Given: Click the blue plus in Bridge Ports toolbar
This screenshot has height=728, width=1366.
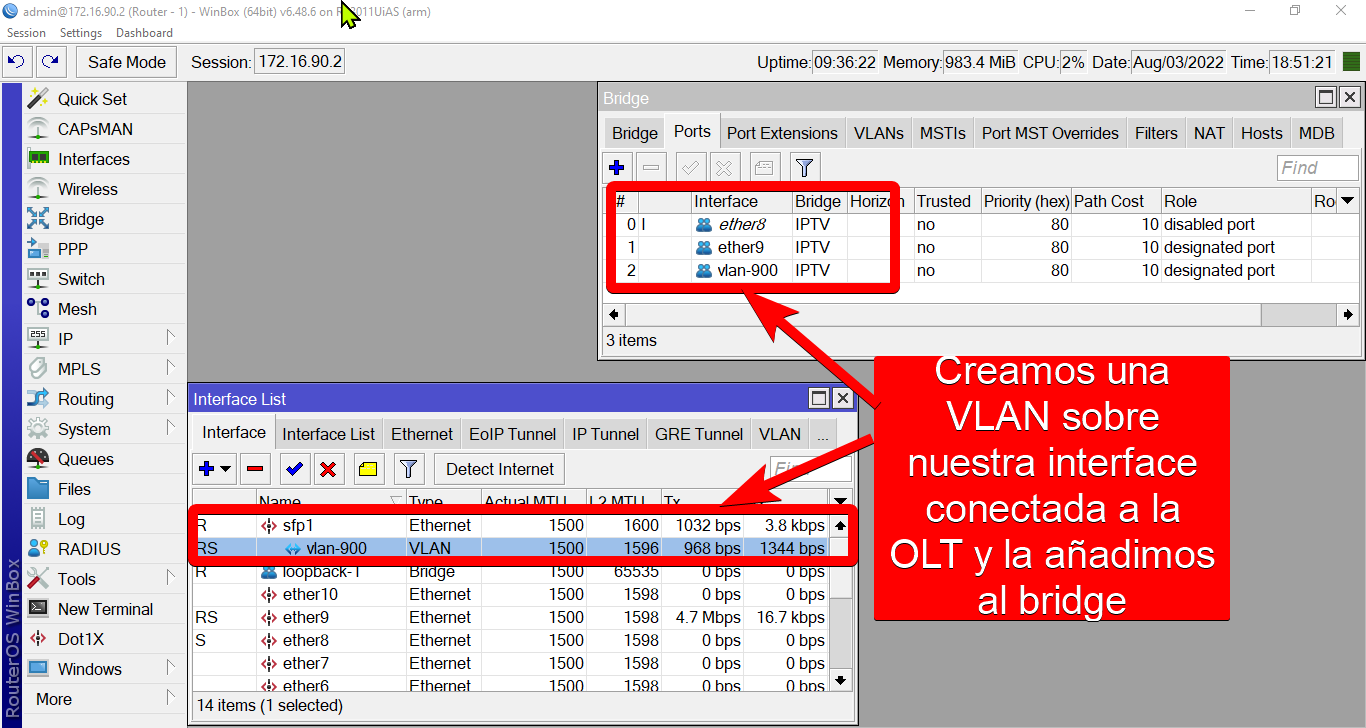Looking at the screenshot, I should pos(617,167).
